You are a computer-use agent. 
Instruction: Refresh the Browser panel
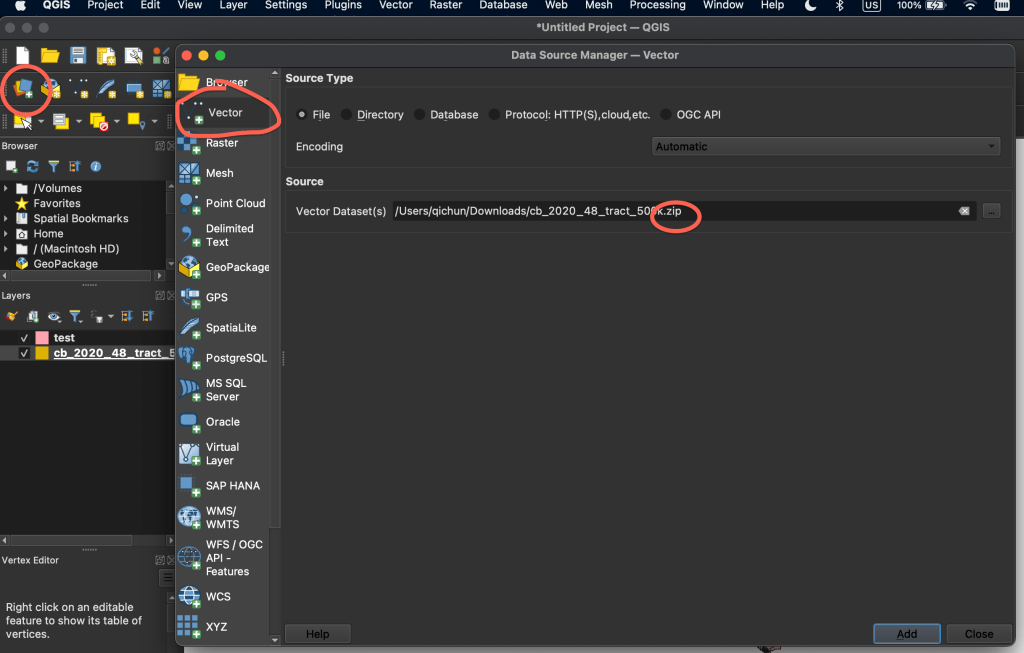pos(33,167)
